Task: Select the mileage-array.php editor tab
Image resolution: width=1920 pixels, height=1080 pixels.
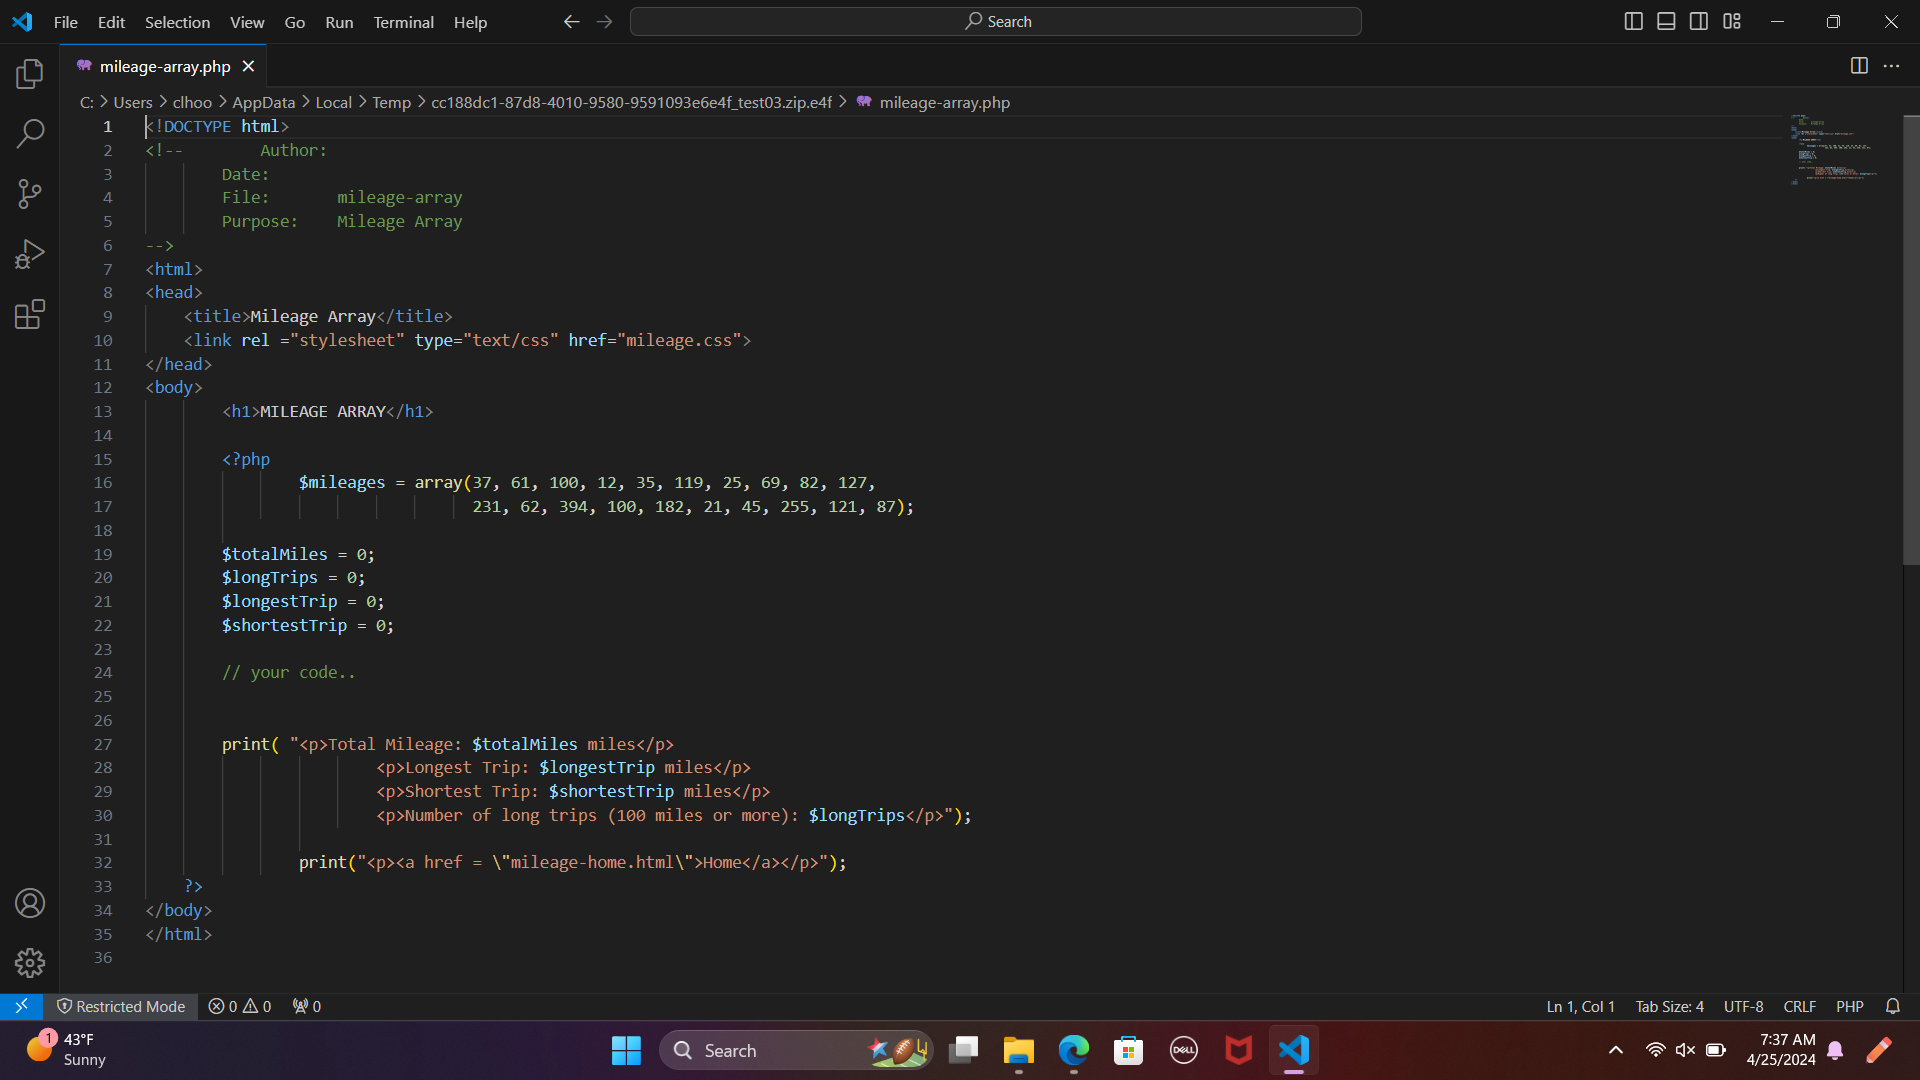Action: 163,66
